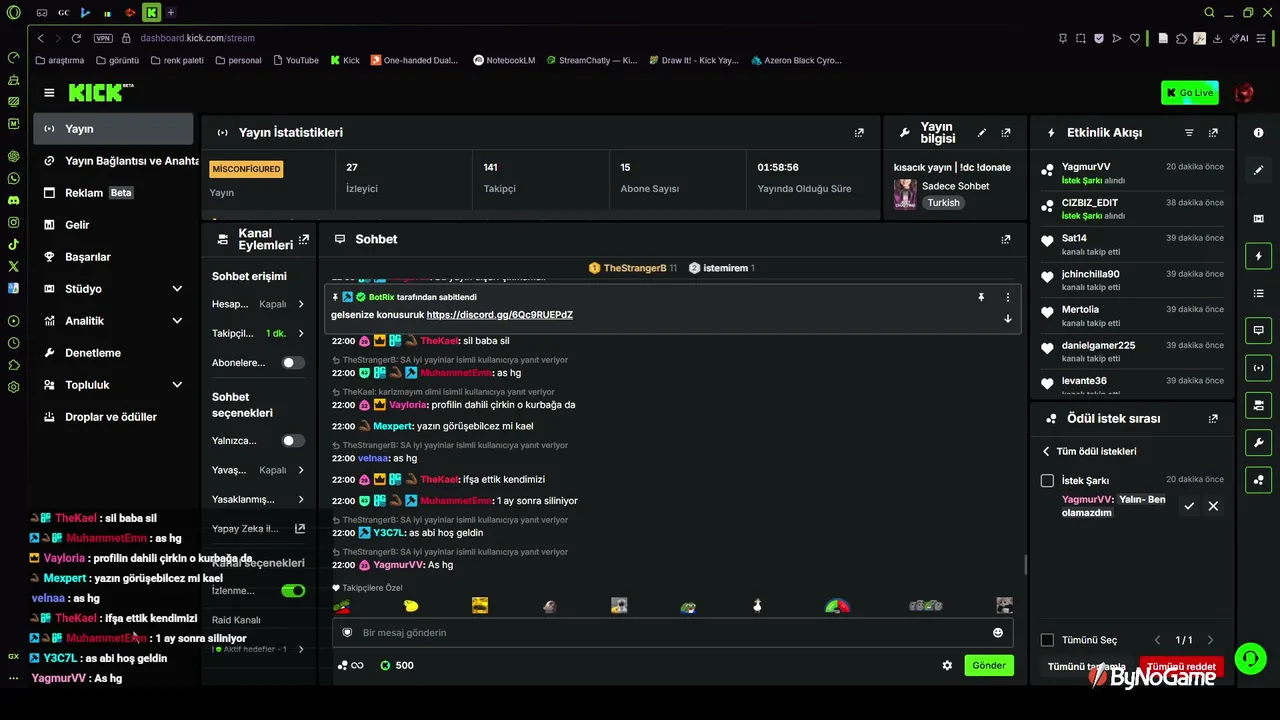
Task: Open the Hesap chat access setting
Action: pos(258,304)
